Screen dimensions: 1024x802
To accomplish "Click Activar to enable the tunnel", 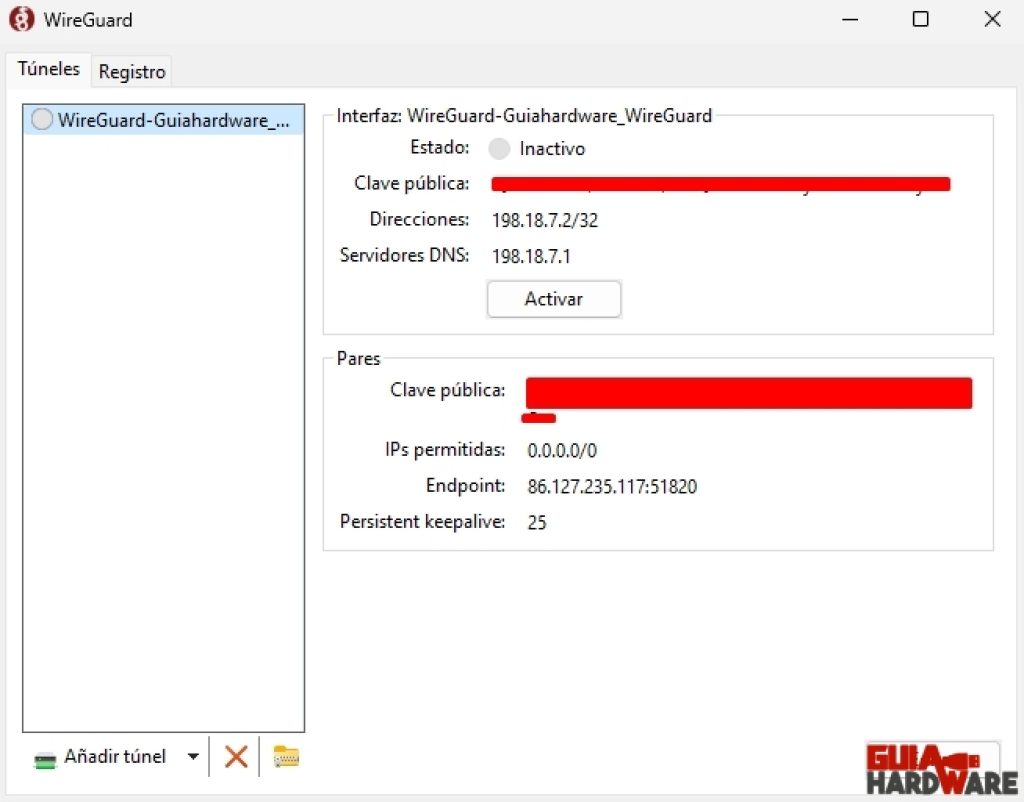I will point(553,299).
